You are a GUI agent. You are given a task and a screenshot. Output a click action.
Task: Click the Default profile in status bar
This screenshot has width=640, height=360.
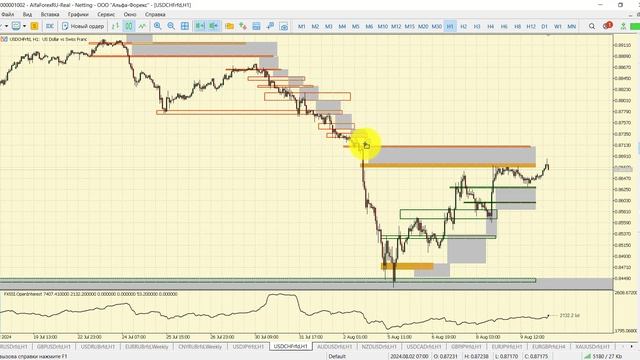pos(337,356)
